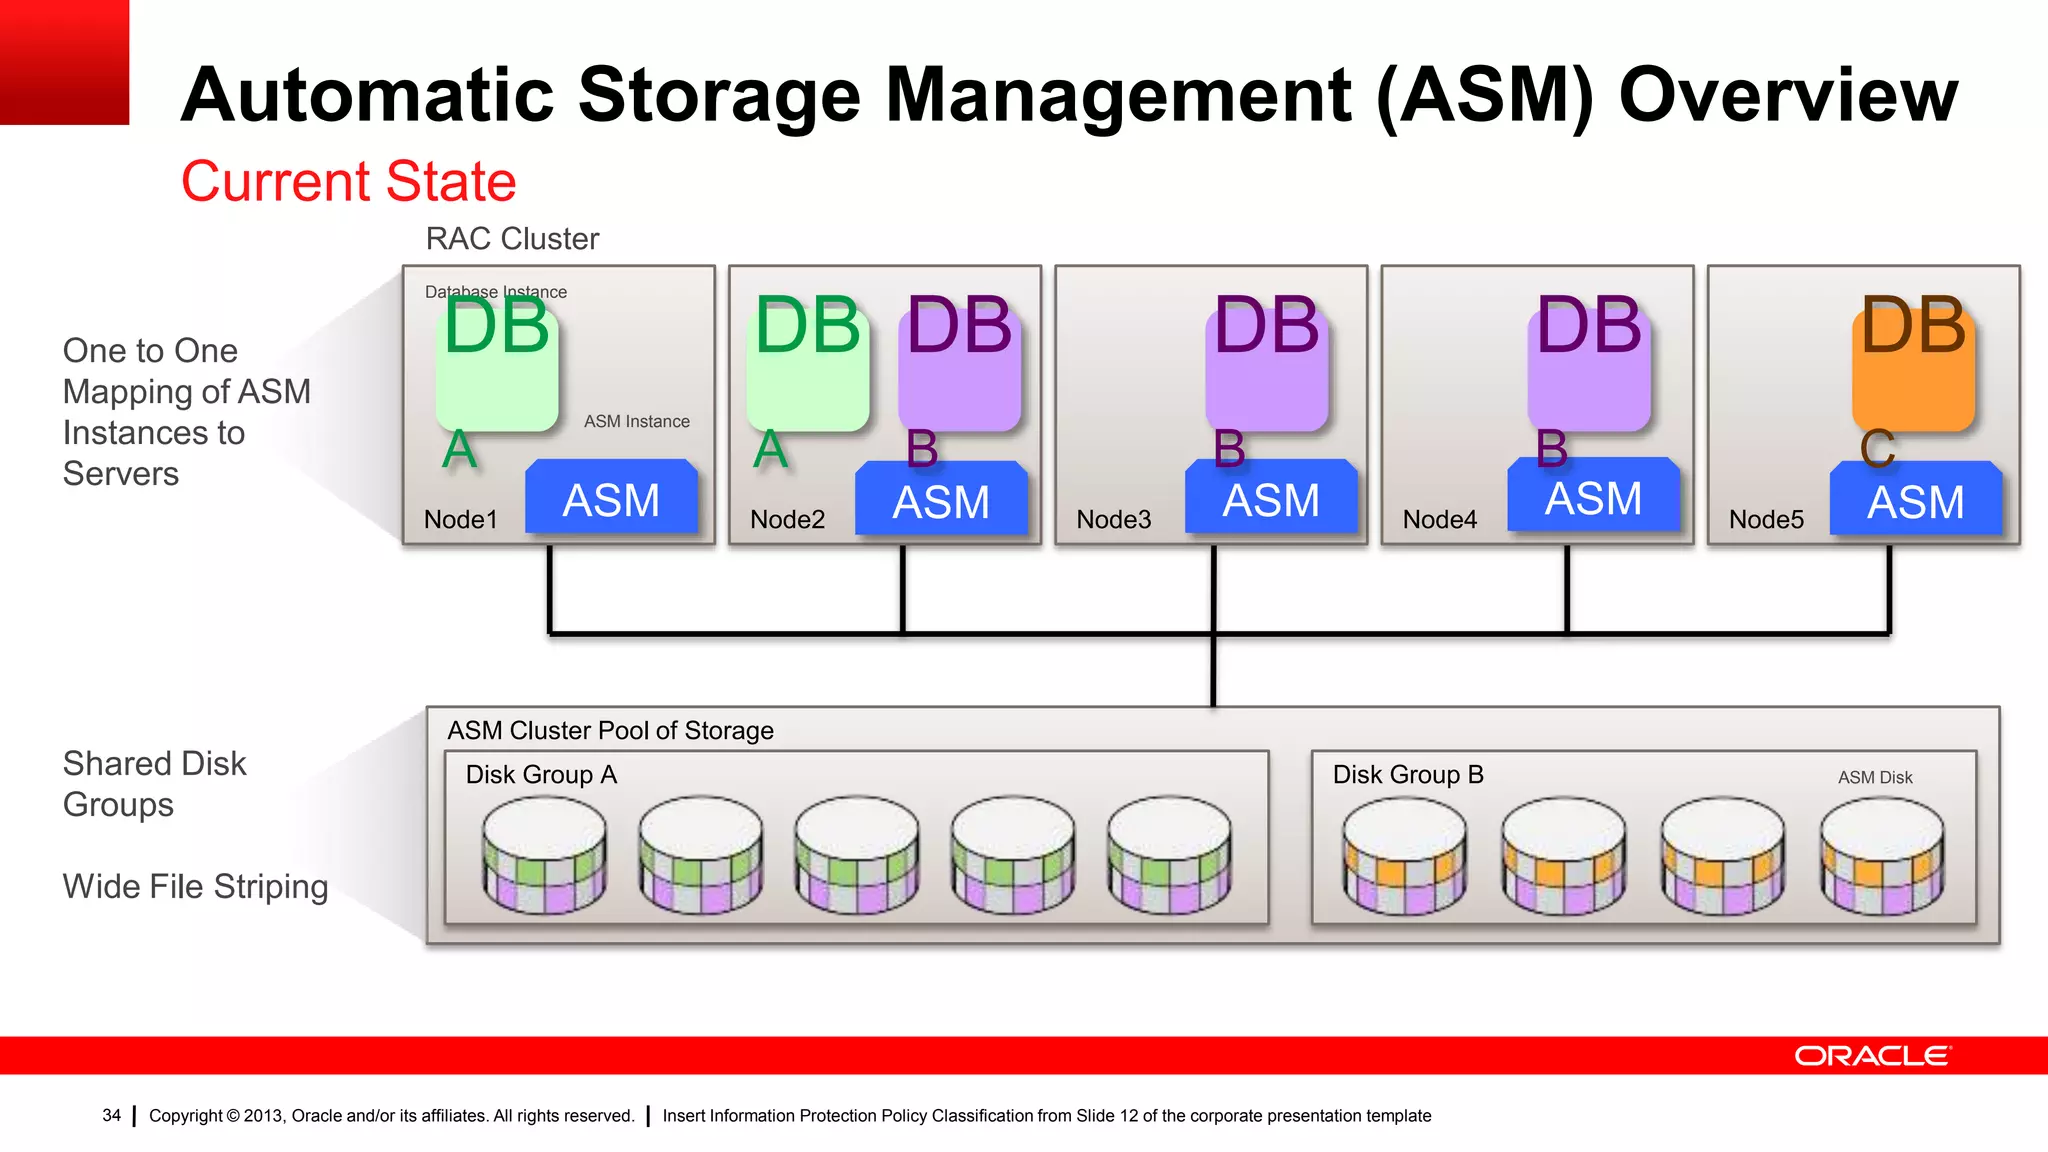Viewport: 2048px width, 1152px height.
Task: Click the 'Wide File Striping' text
Action: pos(195,887)
